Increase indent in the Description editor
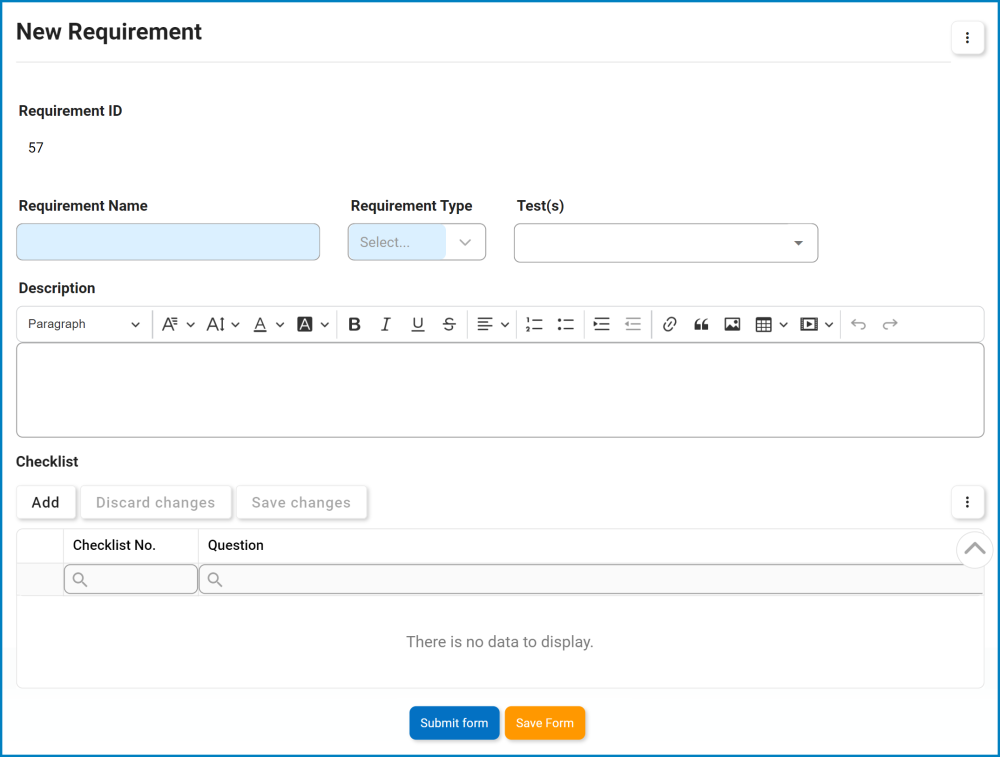The image size is (1000, 757). coord(601,323)
